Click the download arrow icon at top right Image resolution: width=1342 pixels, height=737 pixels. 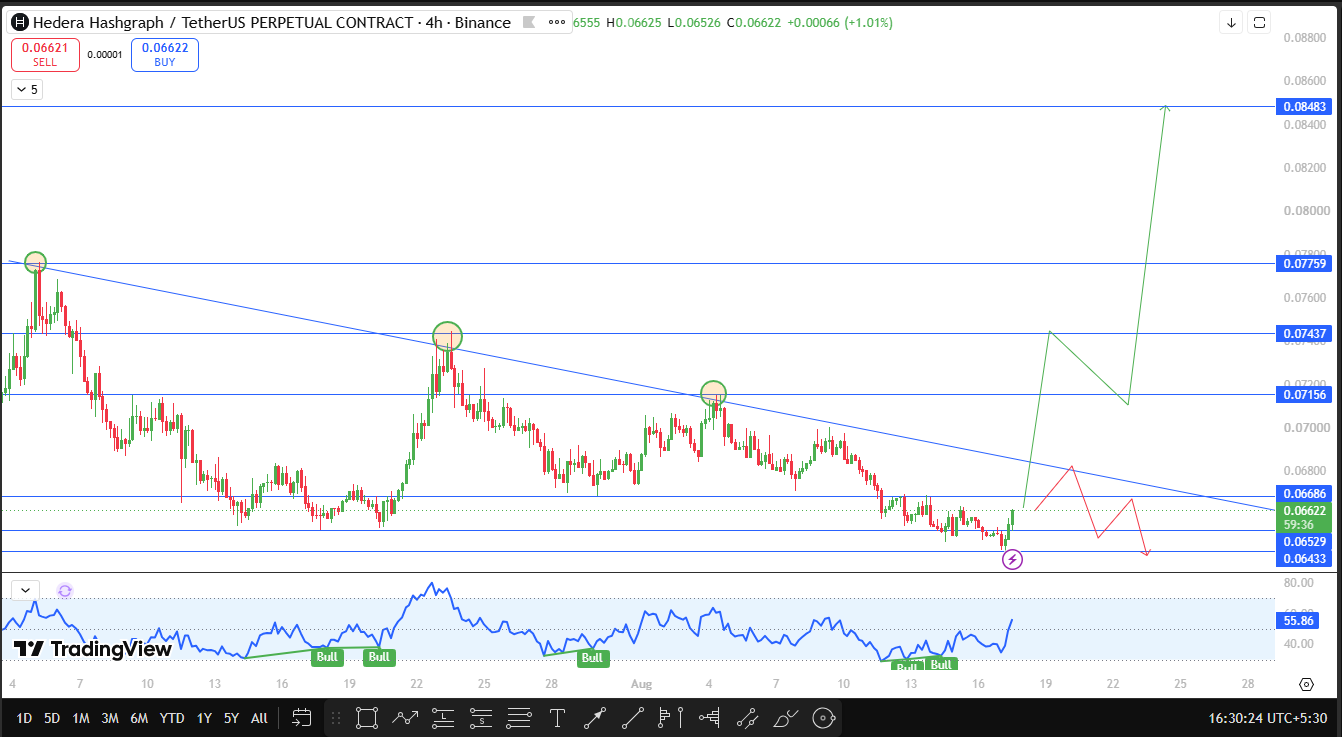pos(1231,22)
